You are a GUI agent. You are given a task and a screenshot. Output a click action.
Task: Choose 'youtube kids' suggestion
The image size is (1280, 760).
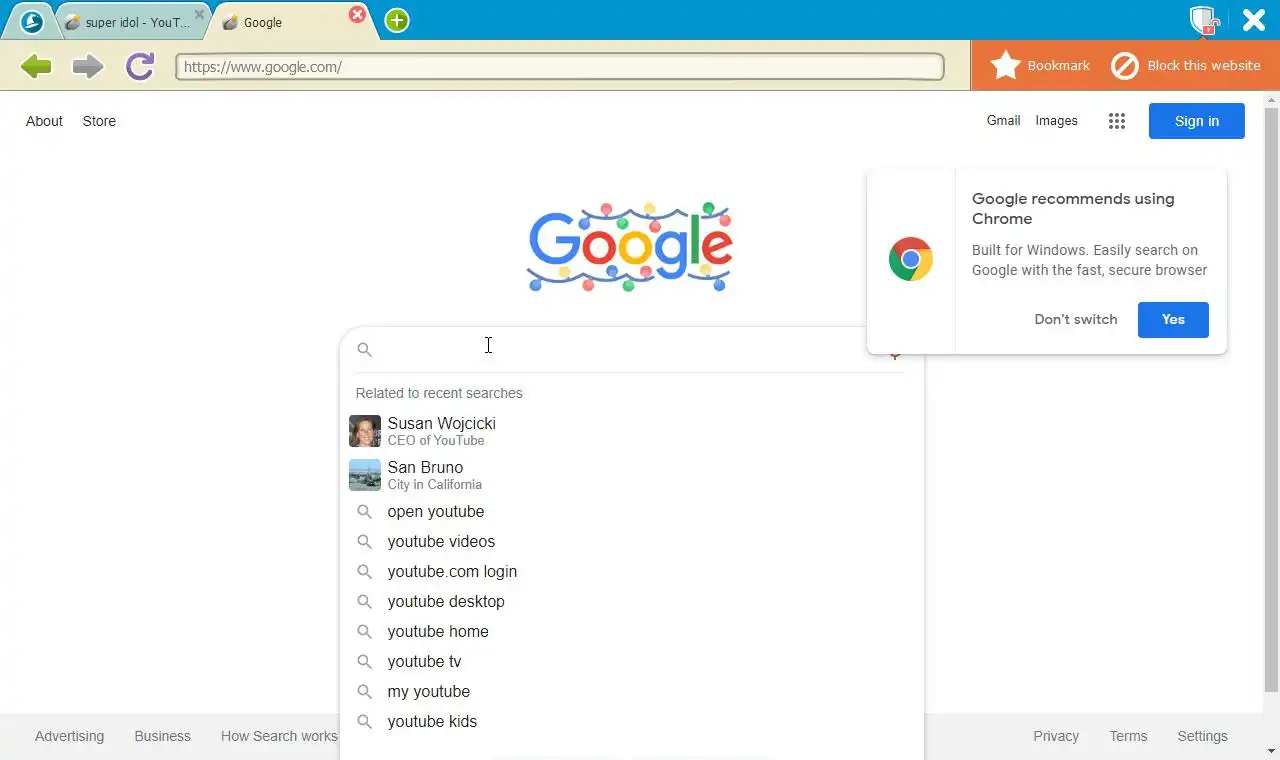tap(632, 721)
